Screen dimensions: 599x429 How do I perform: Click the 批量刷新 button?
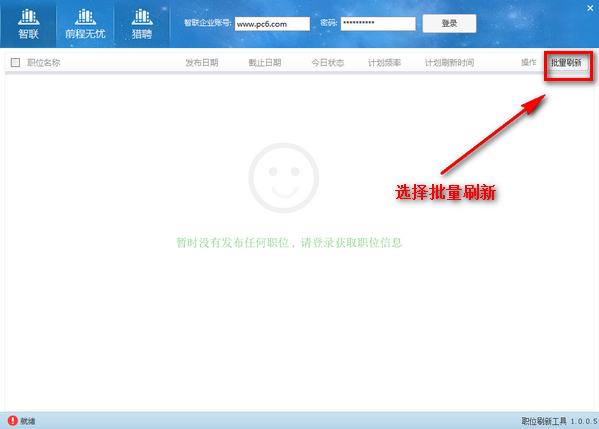tap(567, 63)
